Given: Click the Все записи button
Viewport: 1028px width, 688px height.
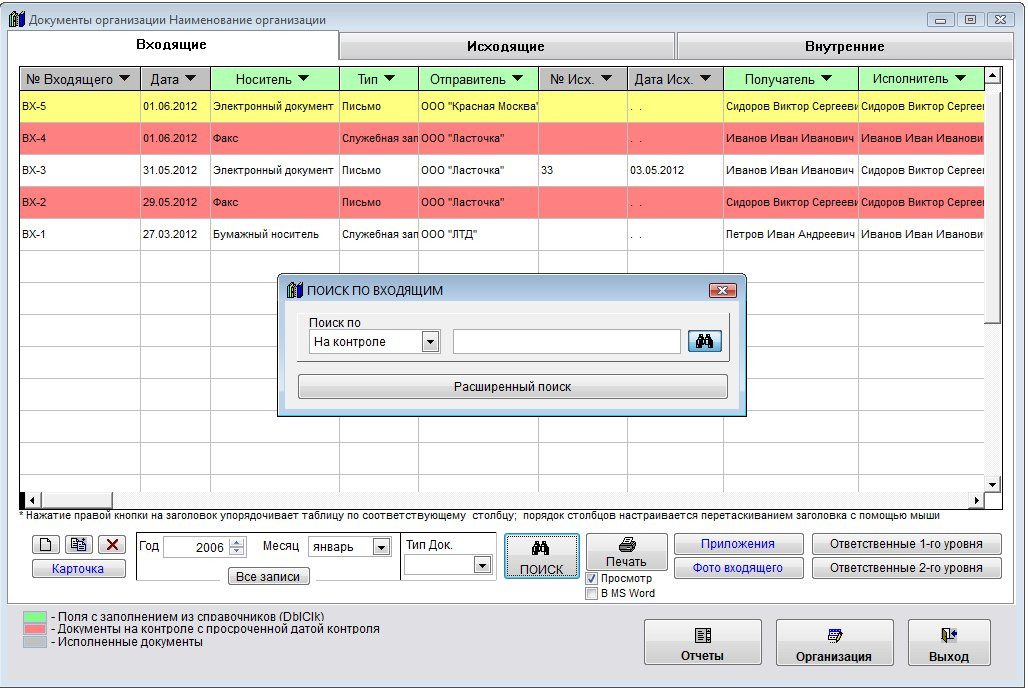Looking at the screenshot, I should tap(269, 576).
